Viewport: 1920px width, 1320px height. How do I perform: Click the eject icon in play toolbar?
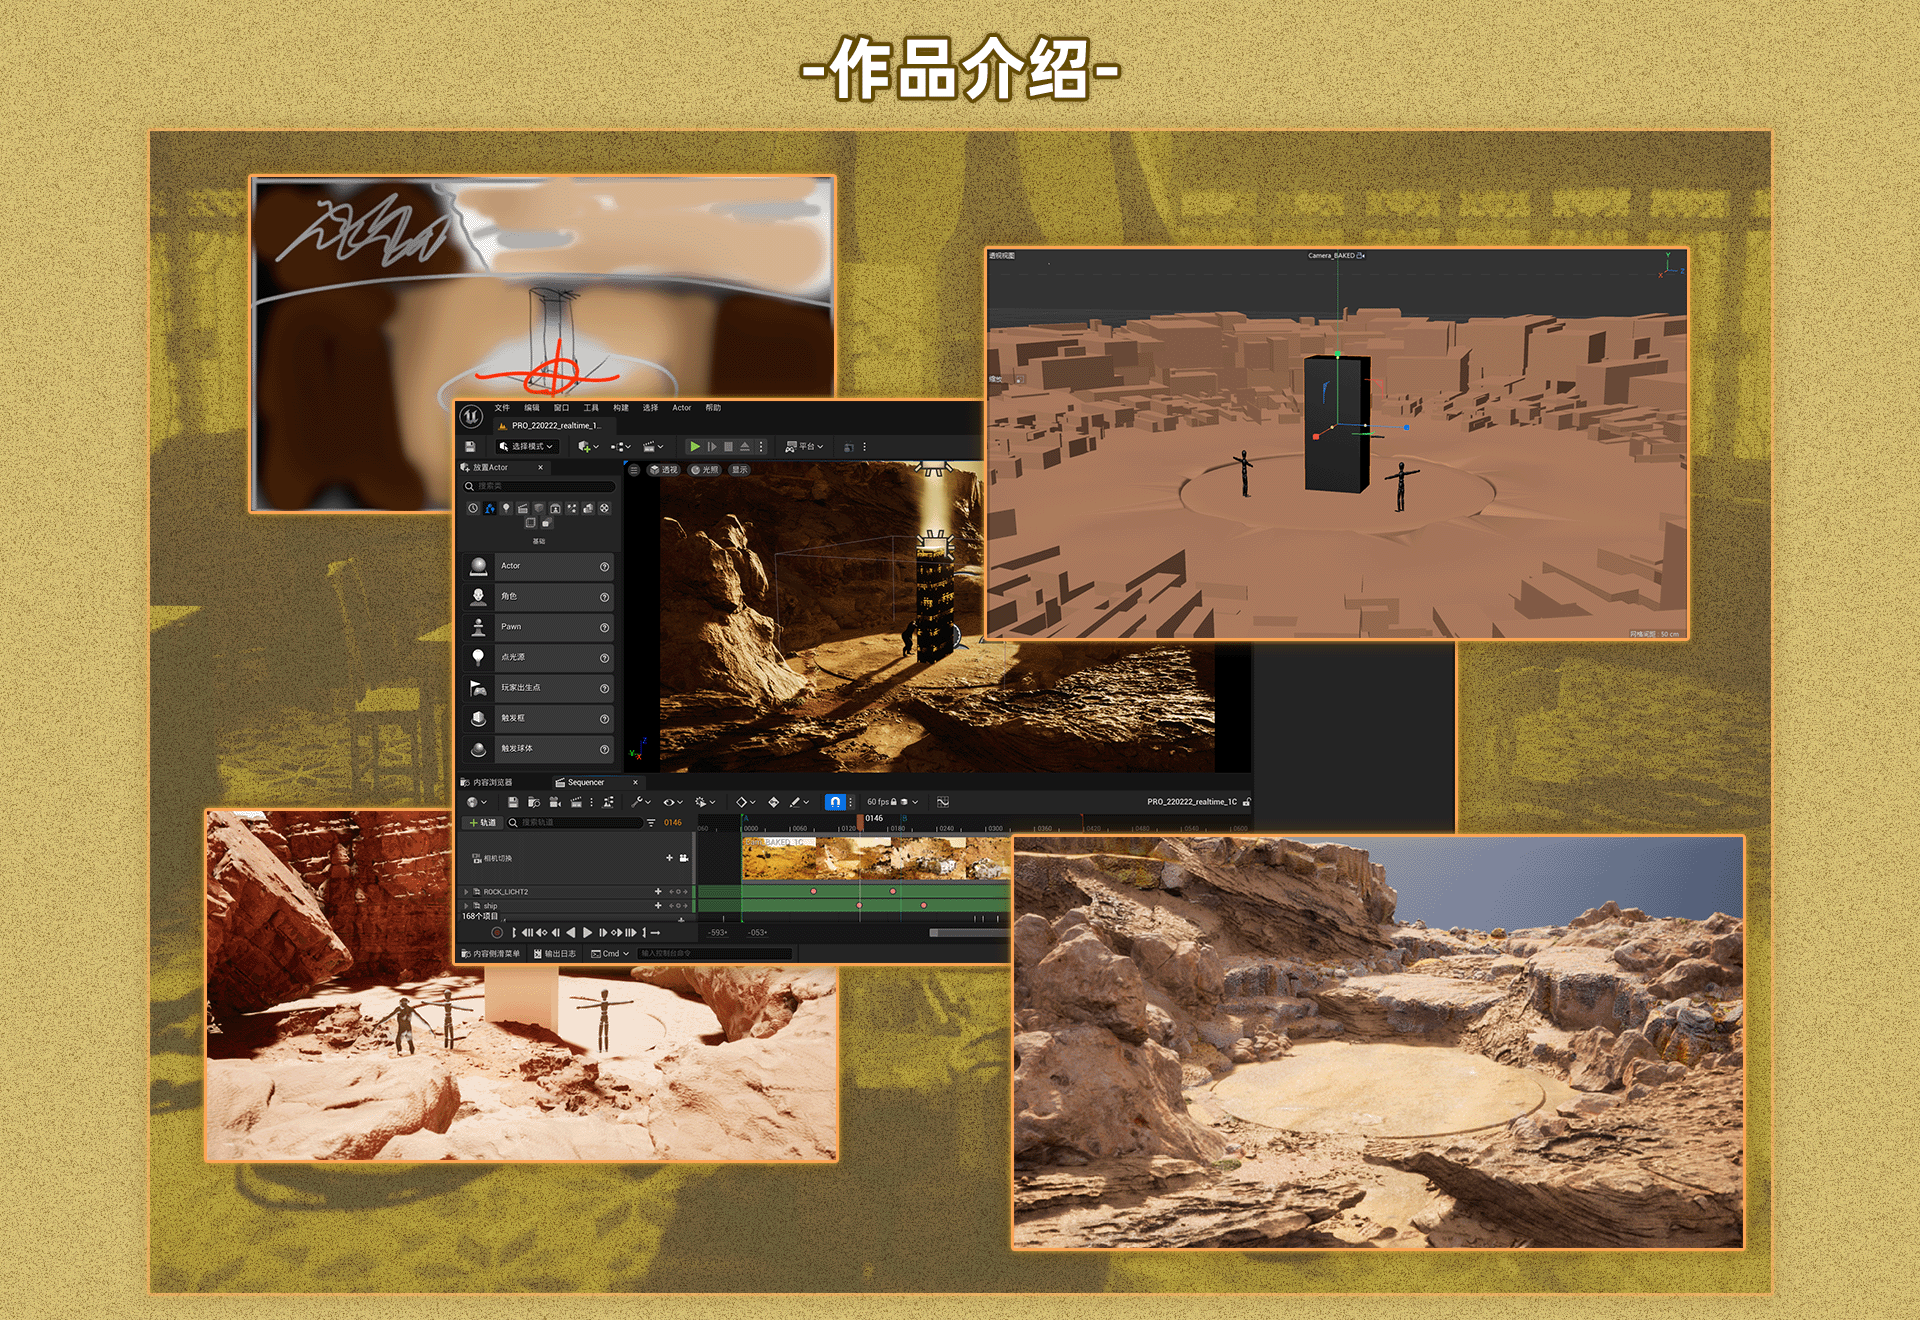[x=745, y=447]
